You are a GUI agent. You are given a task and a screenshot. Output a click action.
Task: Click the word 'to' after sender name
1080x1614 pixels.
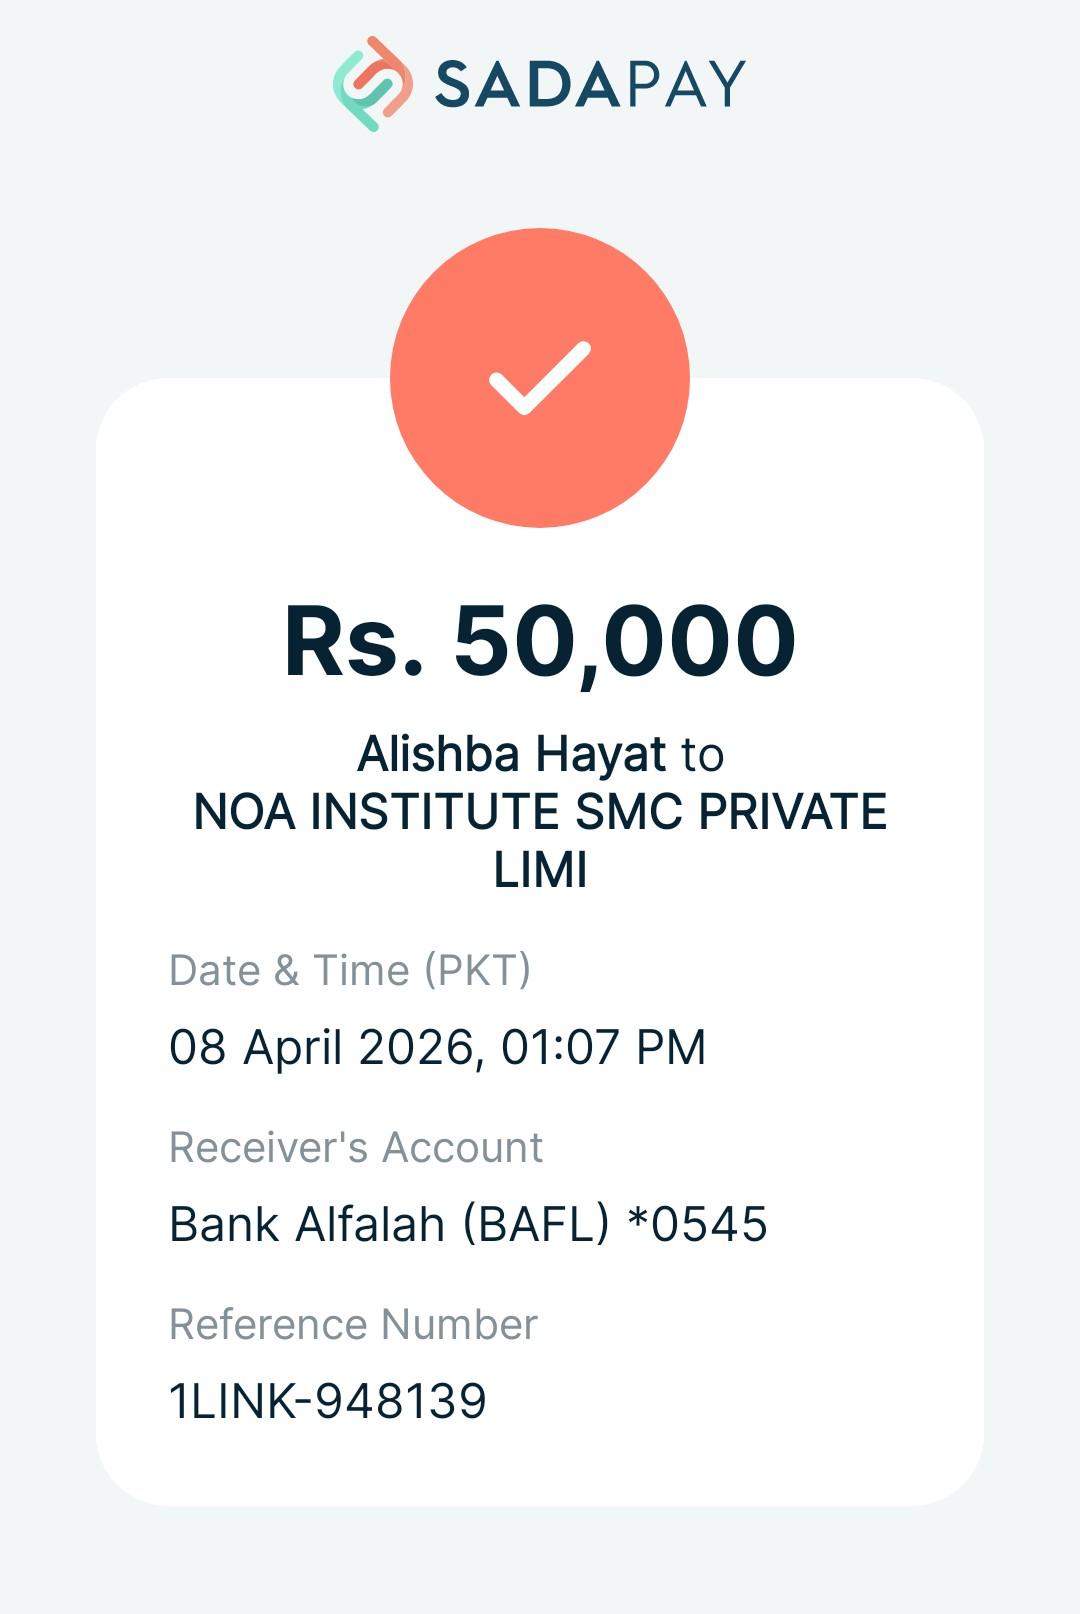tap(702, 755)
